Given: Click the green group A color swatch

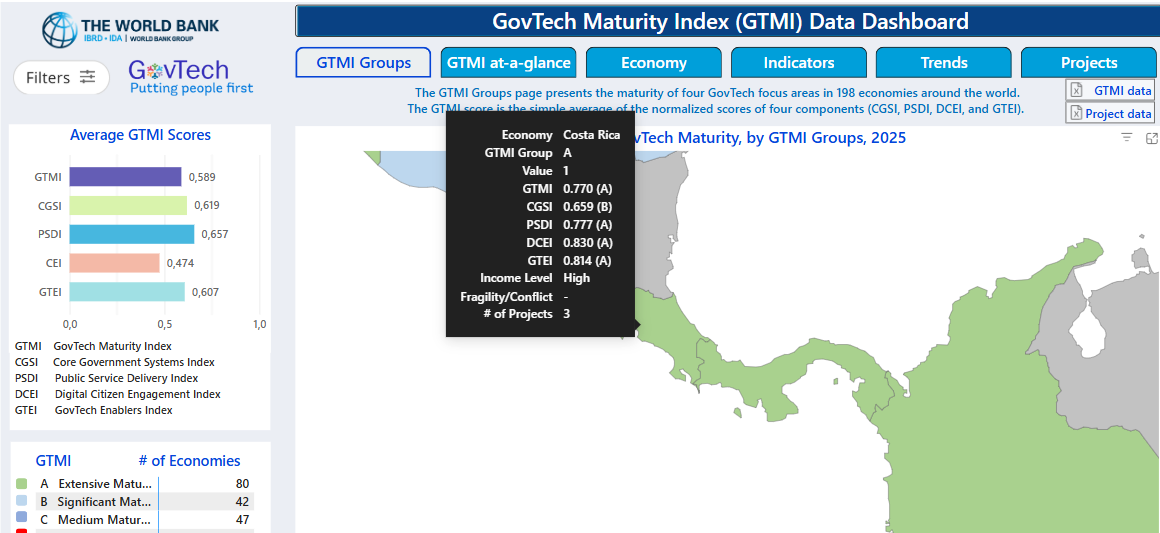Looking at the screenshot, I should pyautogui.click(x=22, y=484).
